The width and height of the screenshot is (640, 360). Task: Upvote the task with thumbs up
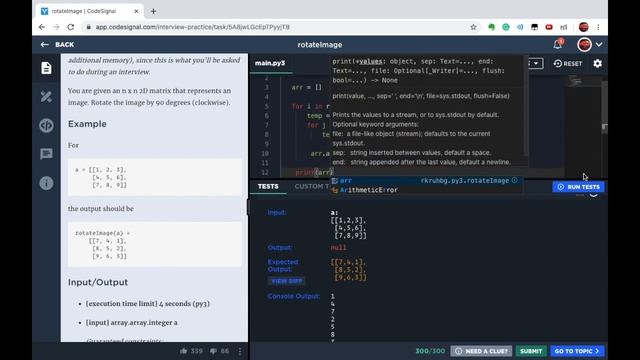[183, 351]
